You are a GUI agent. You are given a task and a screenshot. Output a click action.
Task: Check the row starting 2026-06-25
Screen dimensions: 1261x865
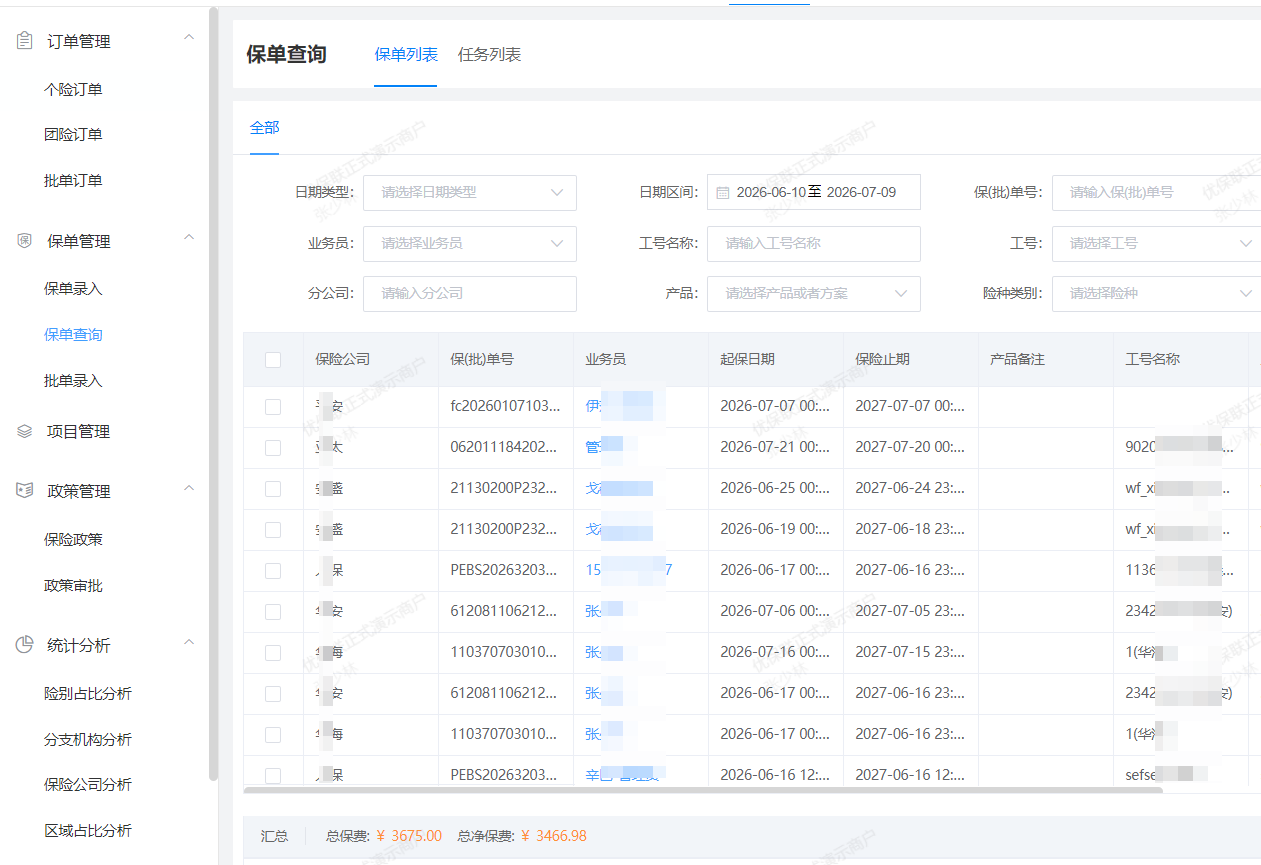pyautogui.click(x=273, y=489)
